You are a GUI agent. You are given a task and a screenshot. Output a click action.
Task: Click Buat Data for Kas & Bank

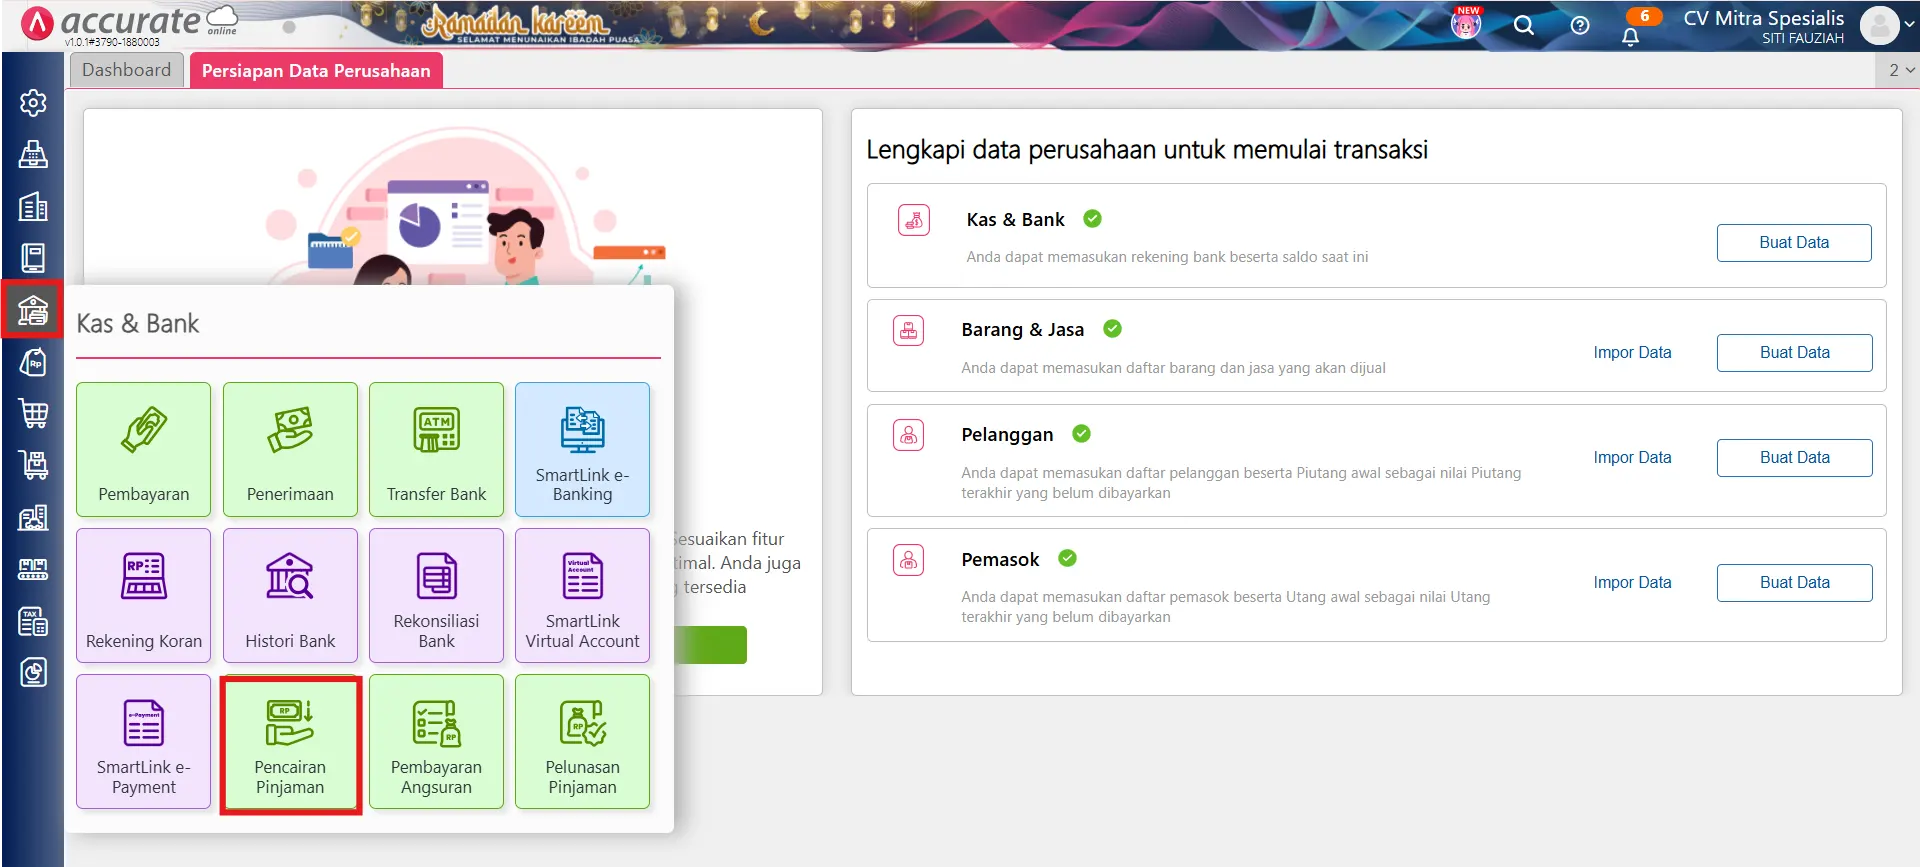(x=1794, y=243)
